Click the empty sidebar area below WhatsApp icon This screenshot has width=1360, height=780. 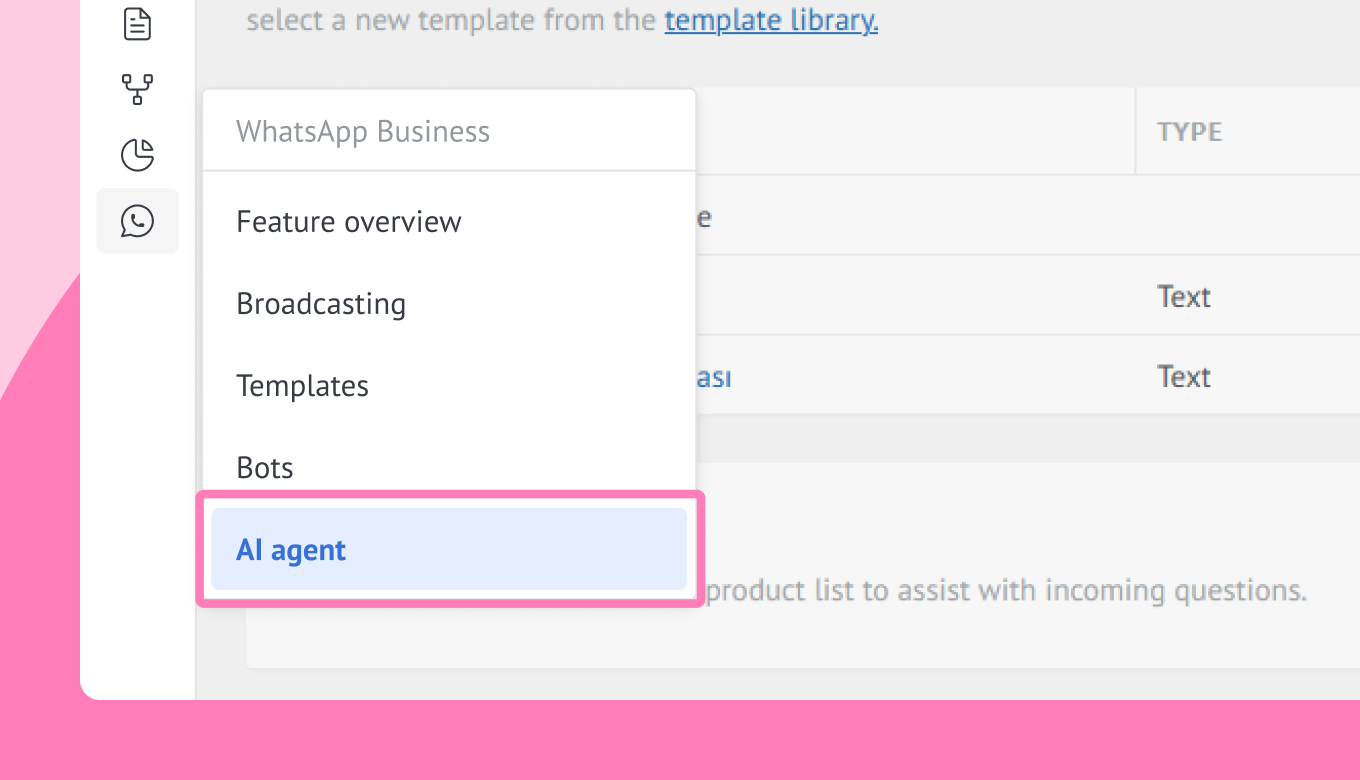(x=137, y=450)
